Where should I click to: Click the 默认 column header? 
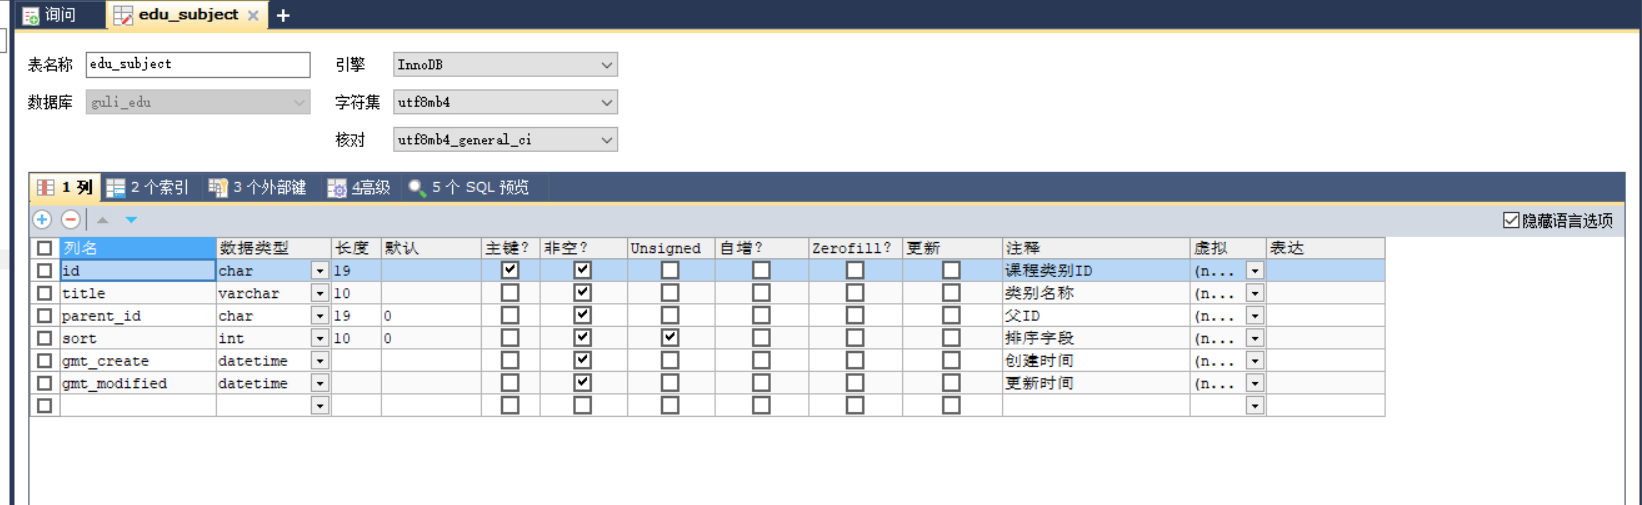[x=431, y=248]
